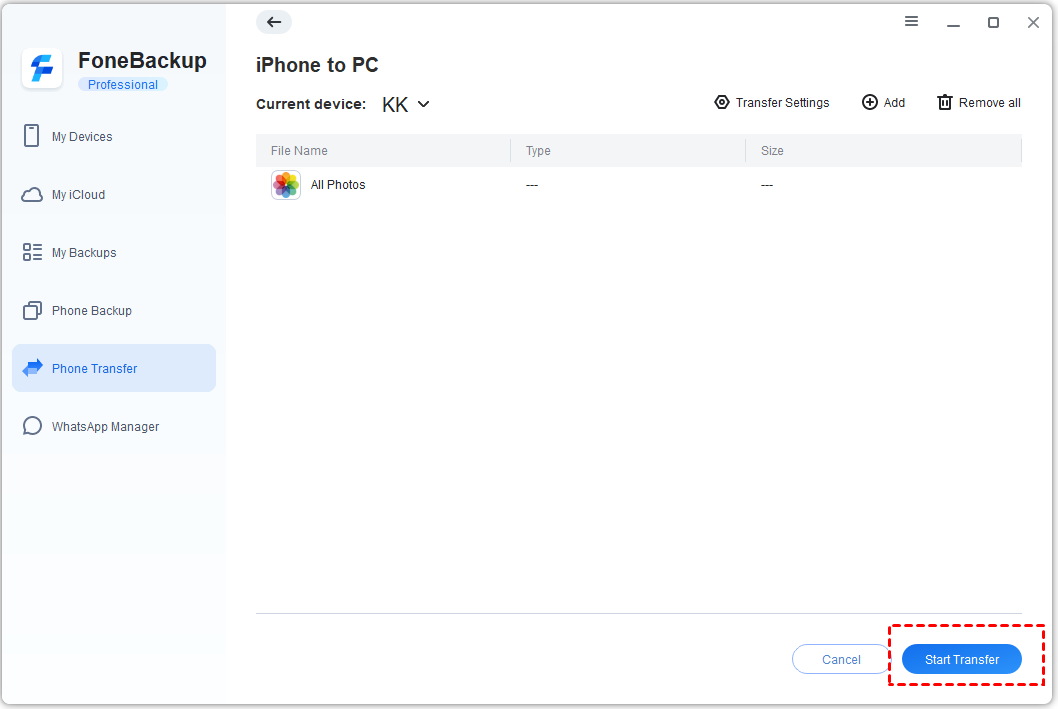
Task: Click the back arrow button
Action: [274, 22]
